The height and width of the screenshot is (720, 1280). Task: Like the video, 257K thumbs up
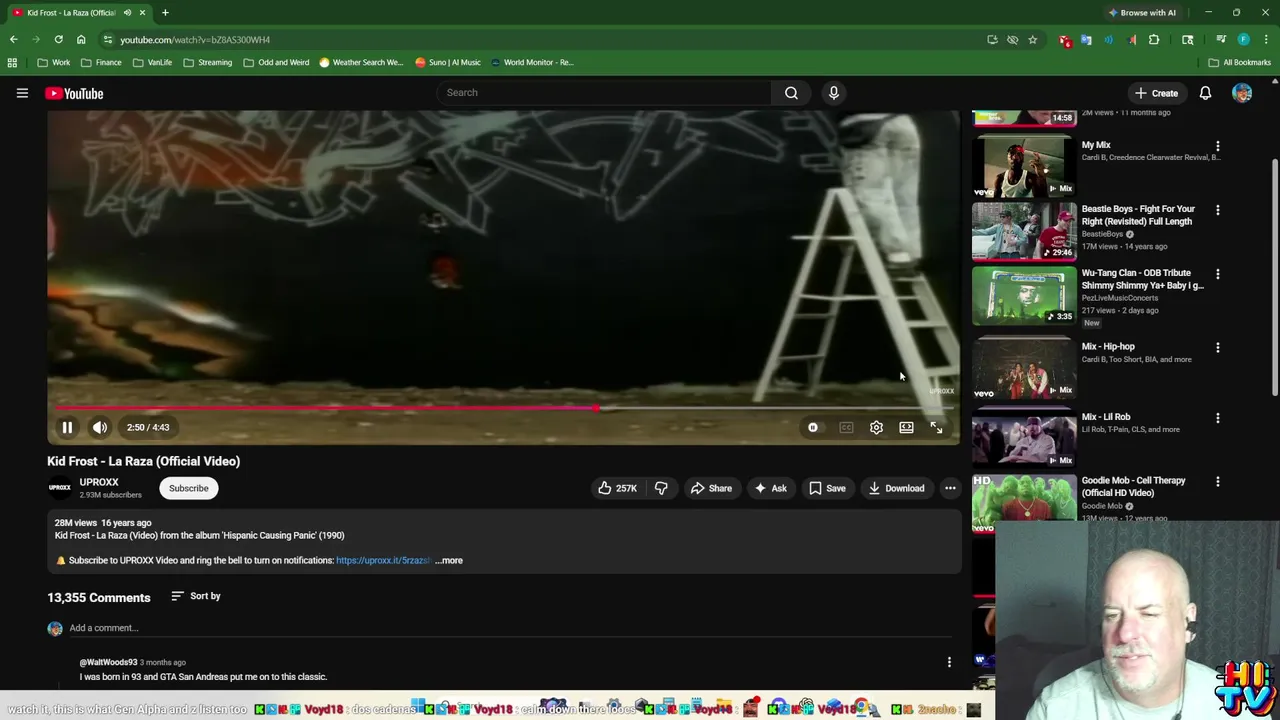[x=617, y=488]
